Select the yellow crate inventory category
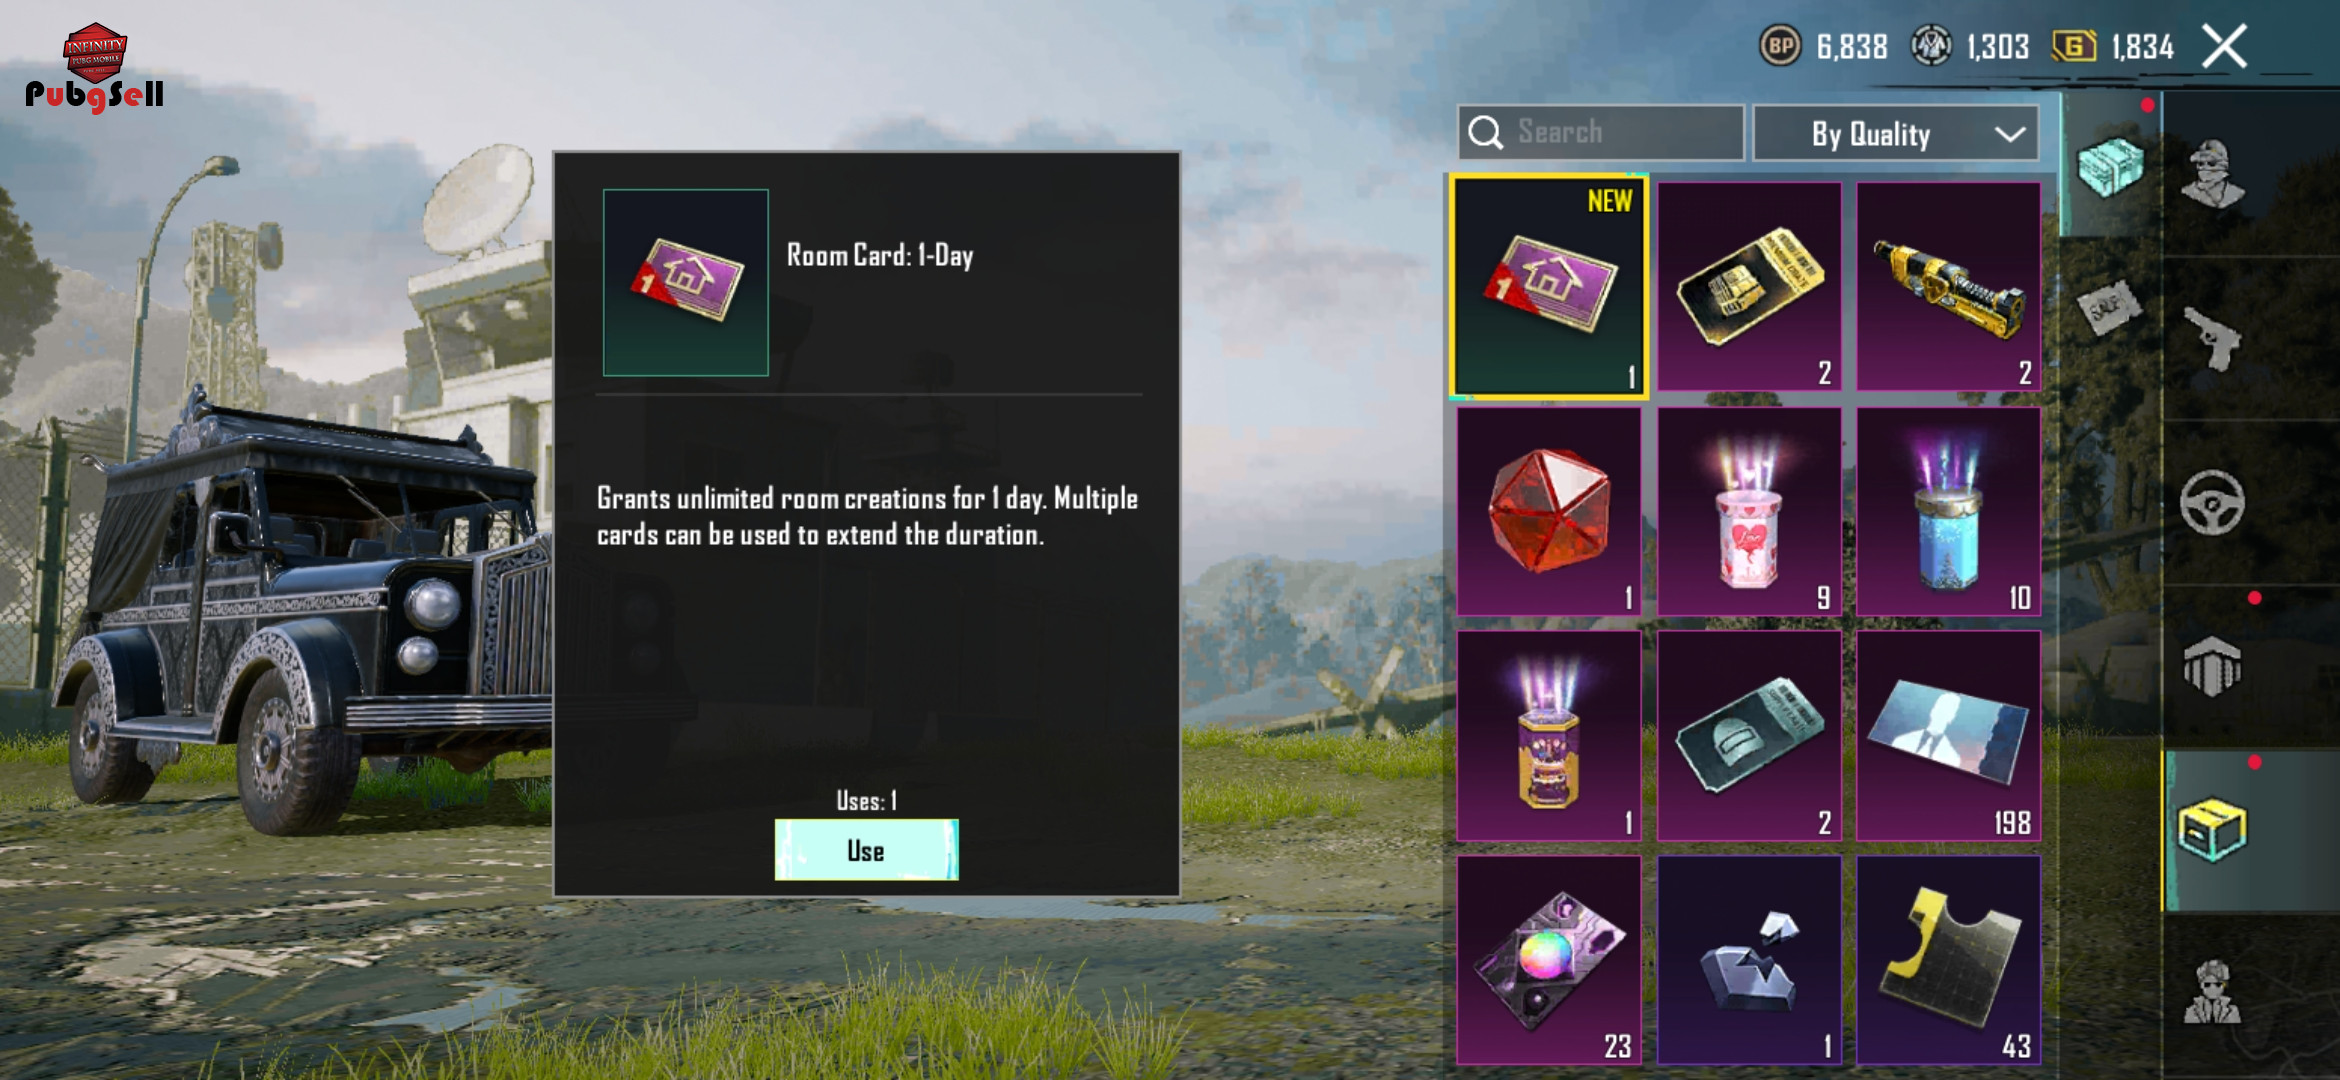Image resolution: width=2340 pixels, height=1080 pixels. 2212,830
